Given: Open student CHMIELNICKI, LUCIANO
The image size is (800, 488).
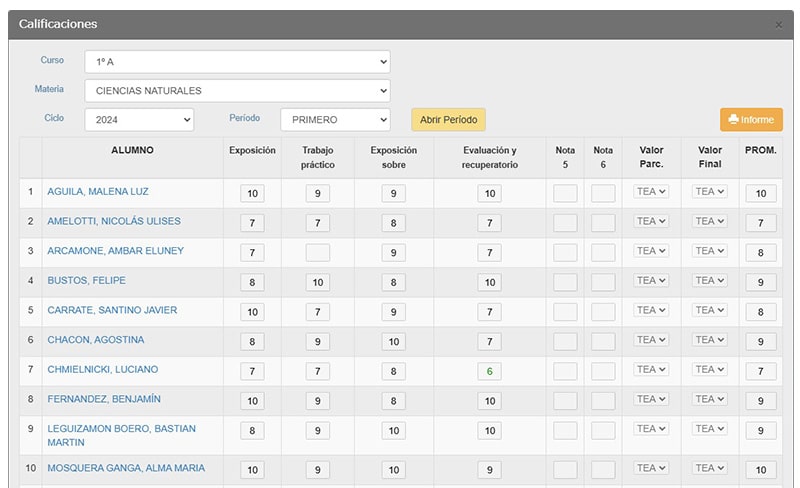Looking at the screenshot, I should click(103, 369).
